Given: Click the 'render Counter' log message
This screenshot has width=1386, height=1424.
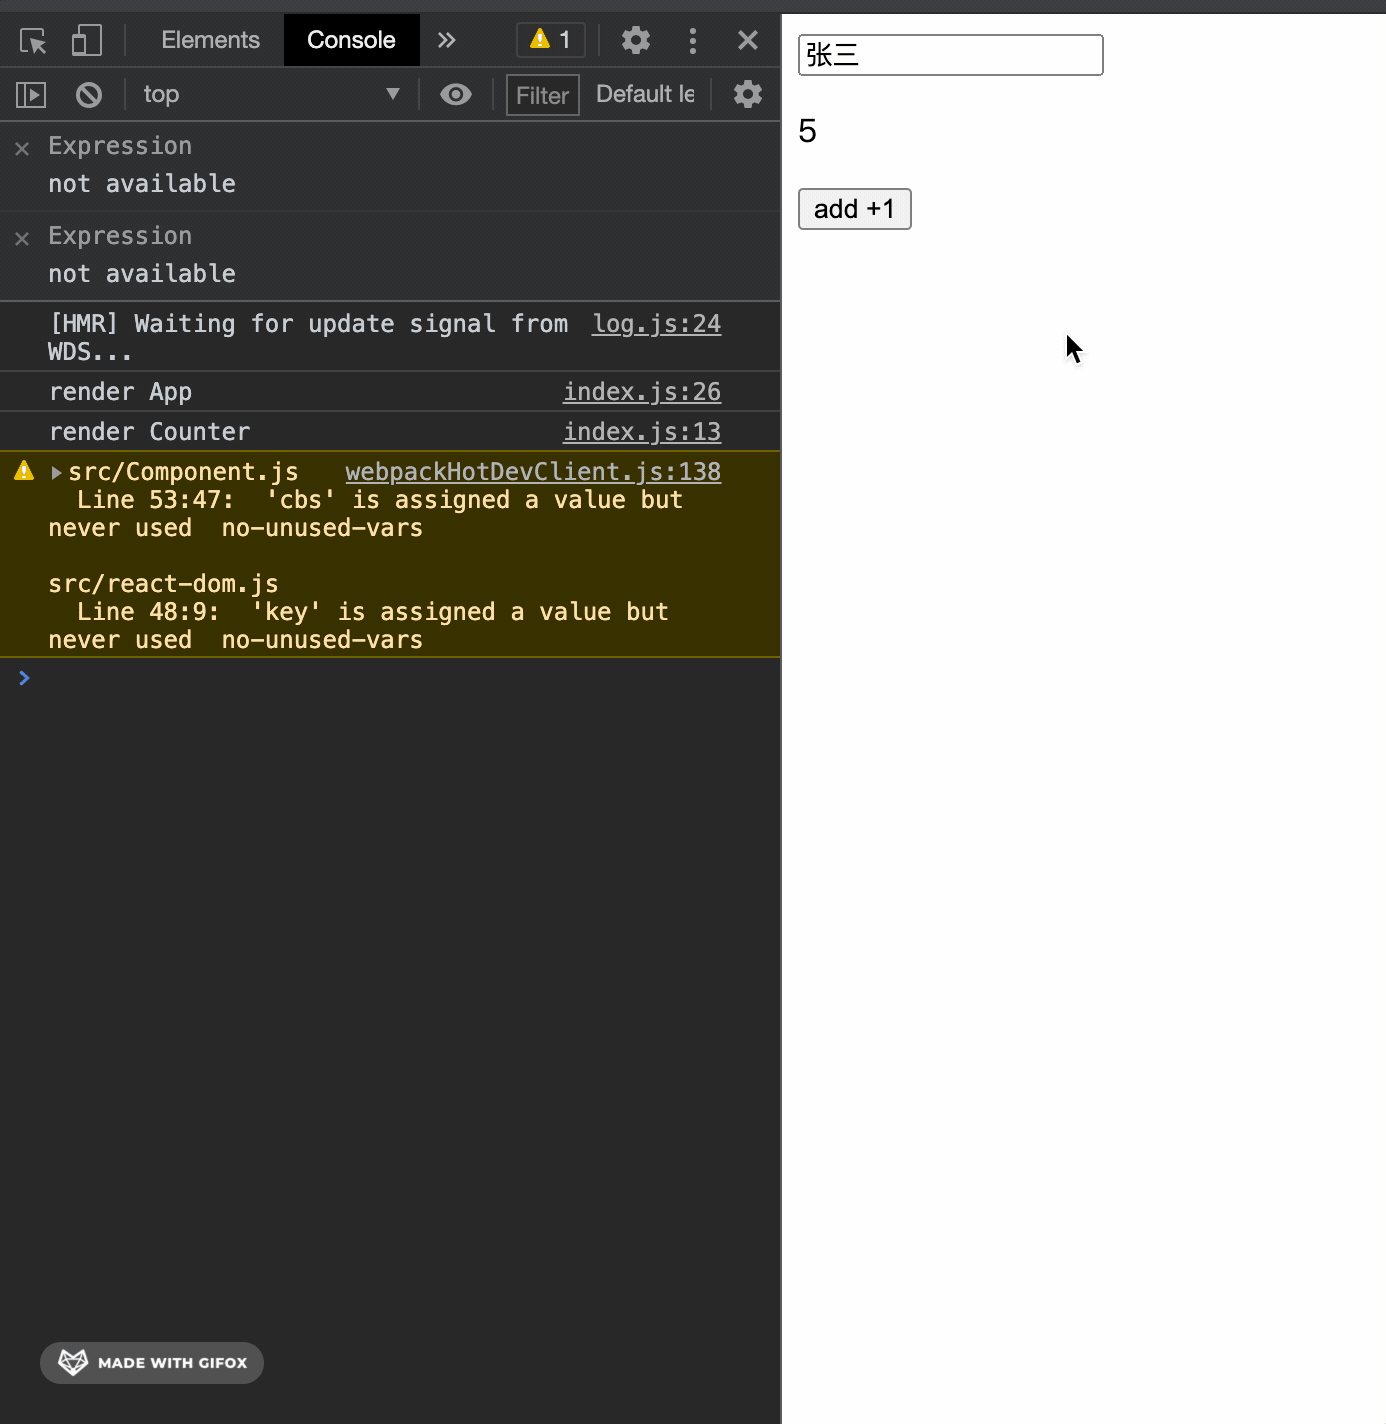Looking at the screenshot, I should pos(149,432).
